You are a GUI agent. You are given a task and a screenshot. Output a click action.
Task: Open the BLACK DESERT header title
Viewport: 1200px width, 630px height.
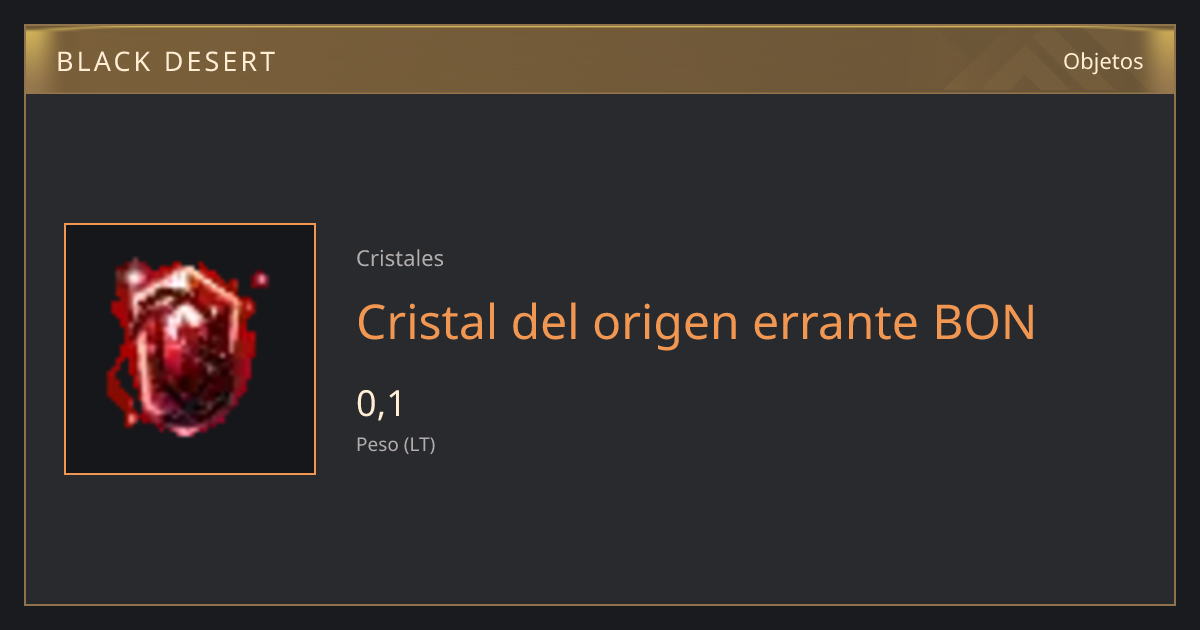pyautogui.click(x=166, y=62)
